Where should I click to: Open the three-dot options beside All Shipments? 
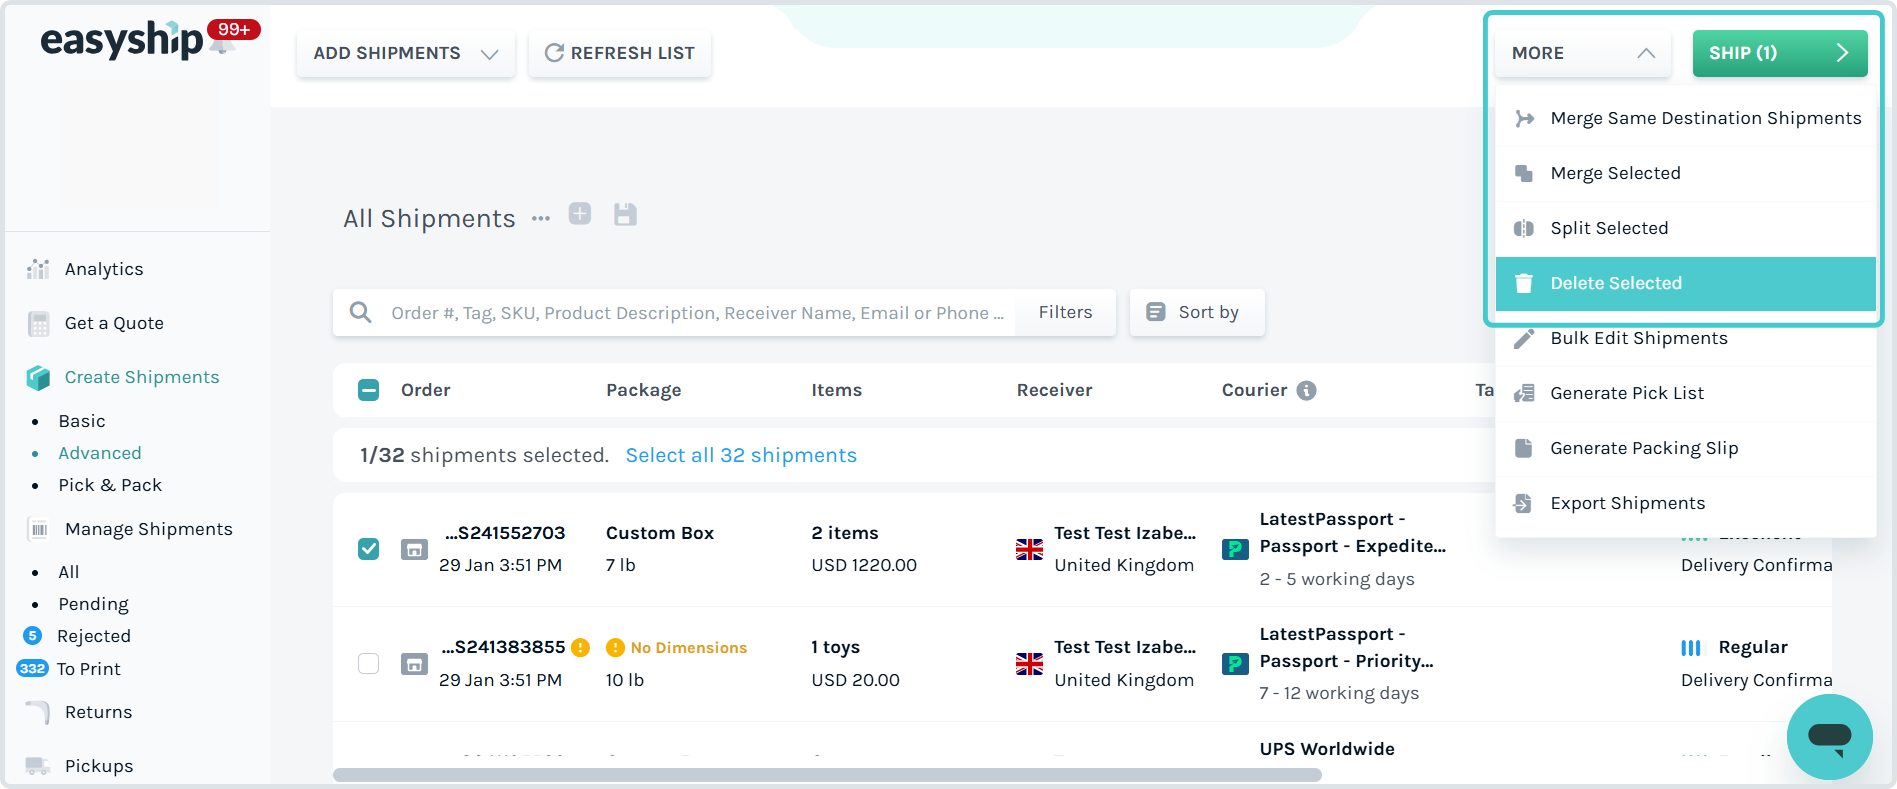click(x=541, y=218)
